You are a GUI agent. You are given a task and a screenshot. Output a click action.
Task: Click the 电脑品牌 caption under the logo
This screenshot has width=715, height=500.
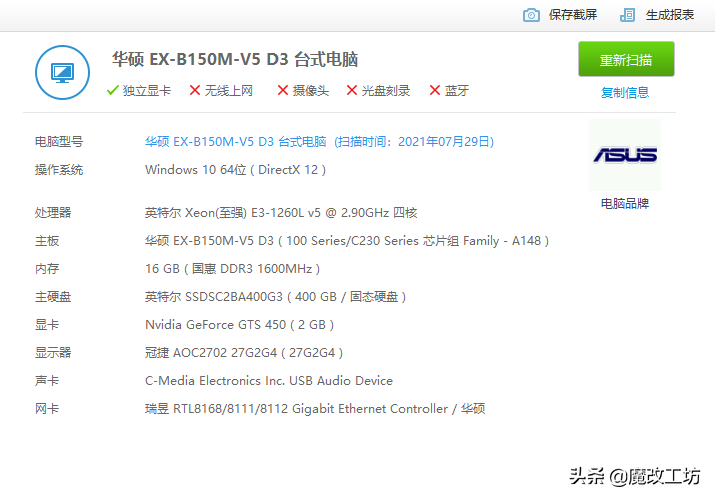[625, 203]
